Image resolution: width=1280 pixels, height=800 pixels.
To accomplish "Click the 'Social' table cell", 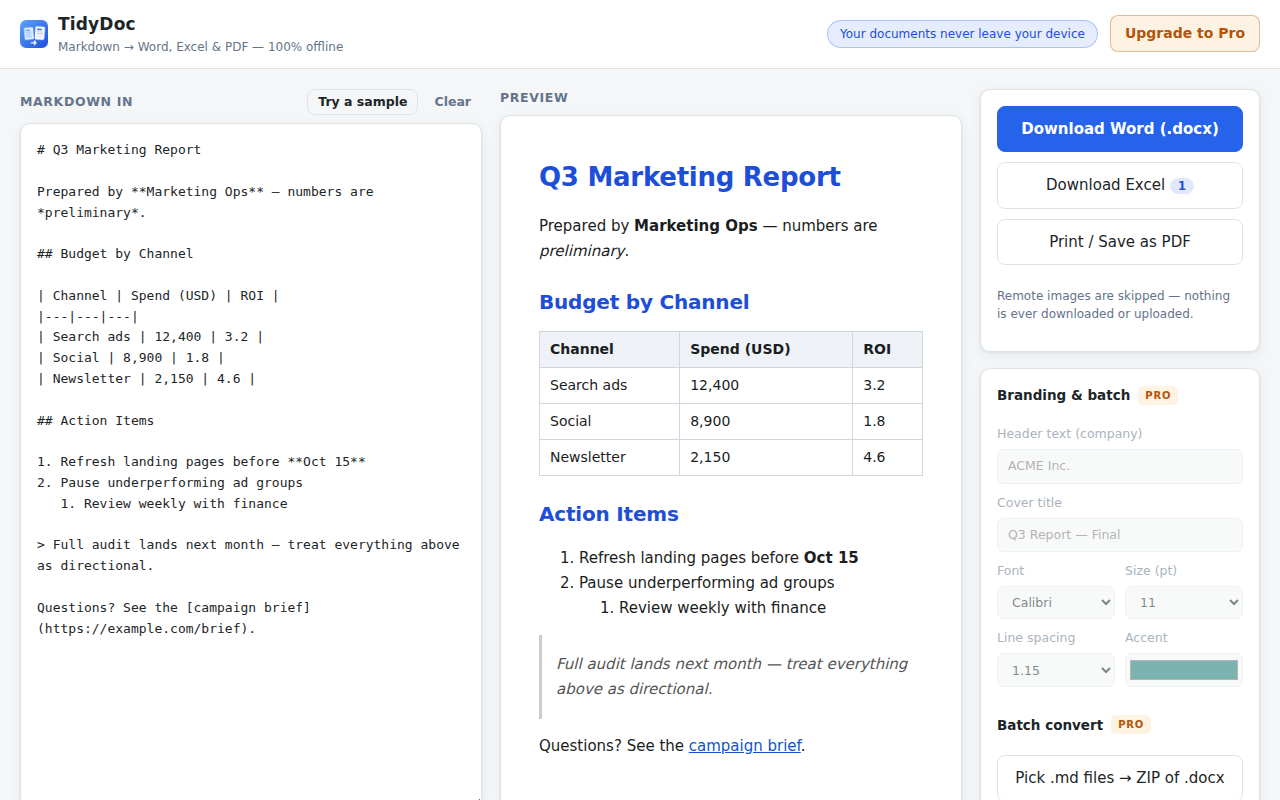I will coord(610,422).
